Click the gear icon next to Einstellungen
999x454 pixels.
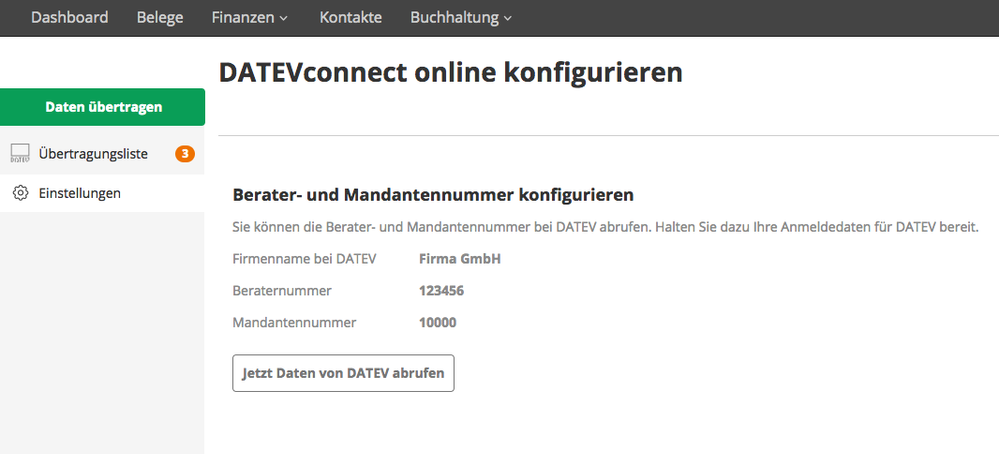20,193
